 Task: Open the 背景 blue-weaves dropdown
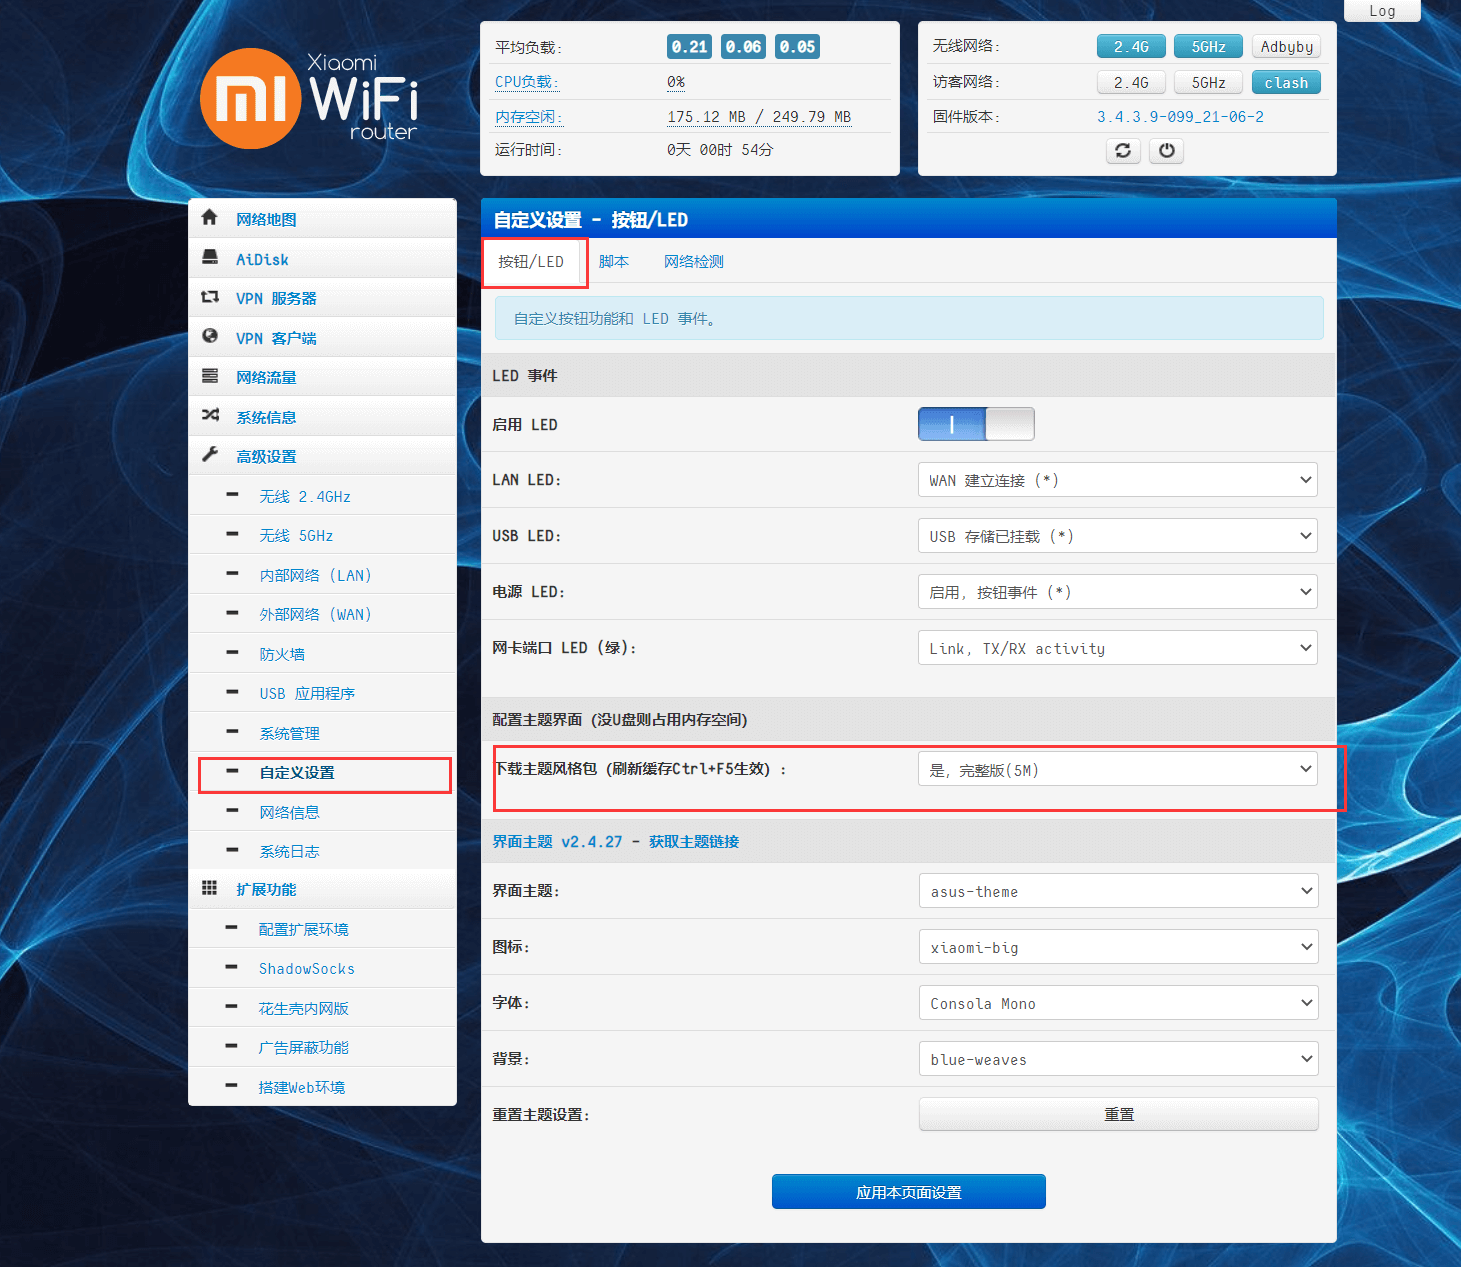tap(1118, 1059)
